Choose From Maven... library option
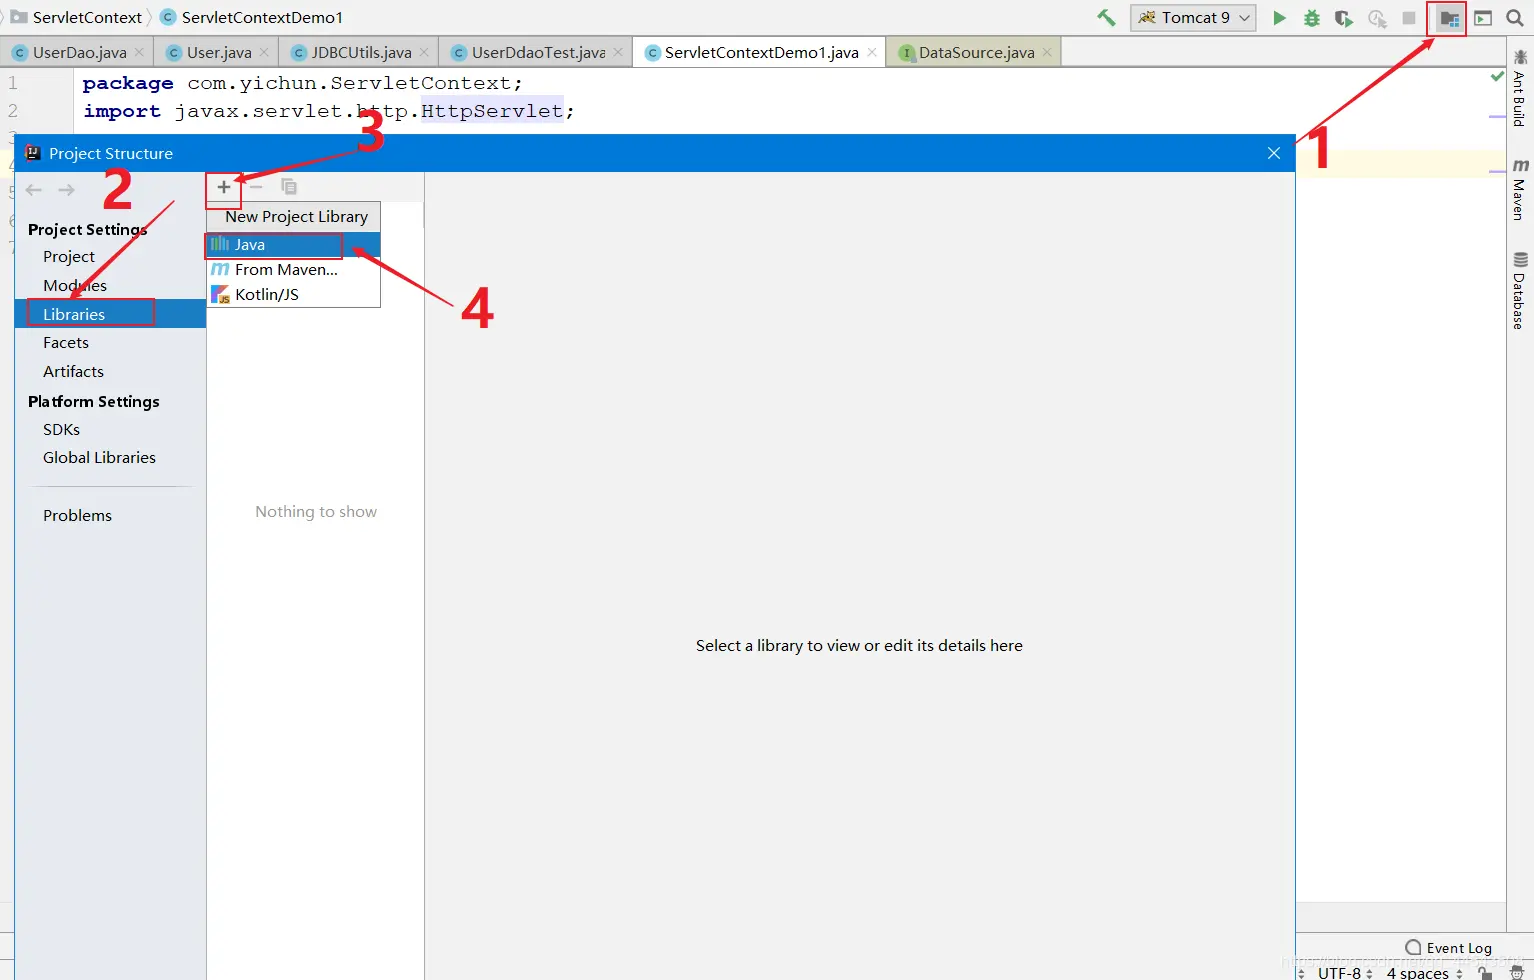Image resolution: width=1534 pixels, height=980 pixels. pos(293,269)
